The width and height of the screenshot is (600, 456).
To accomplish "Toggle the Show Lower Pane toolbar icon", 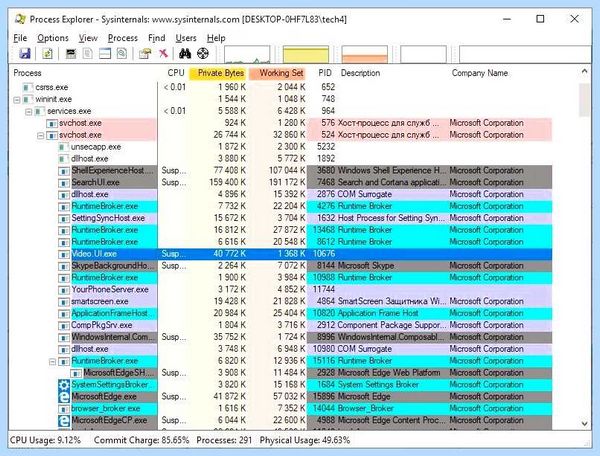I will pyautogui.click(x=105, y=54).
